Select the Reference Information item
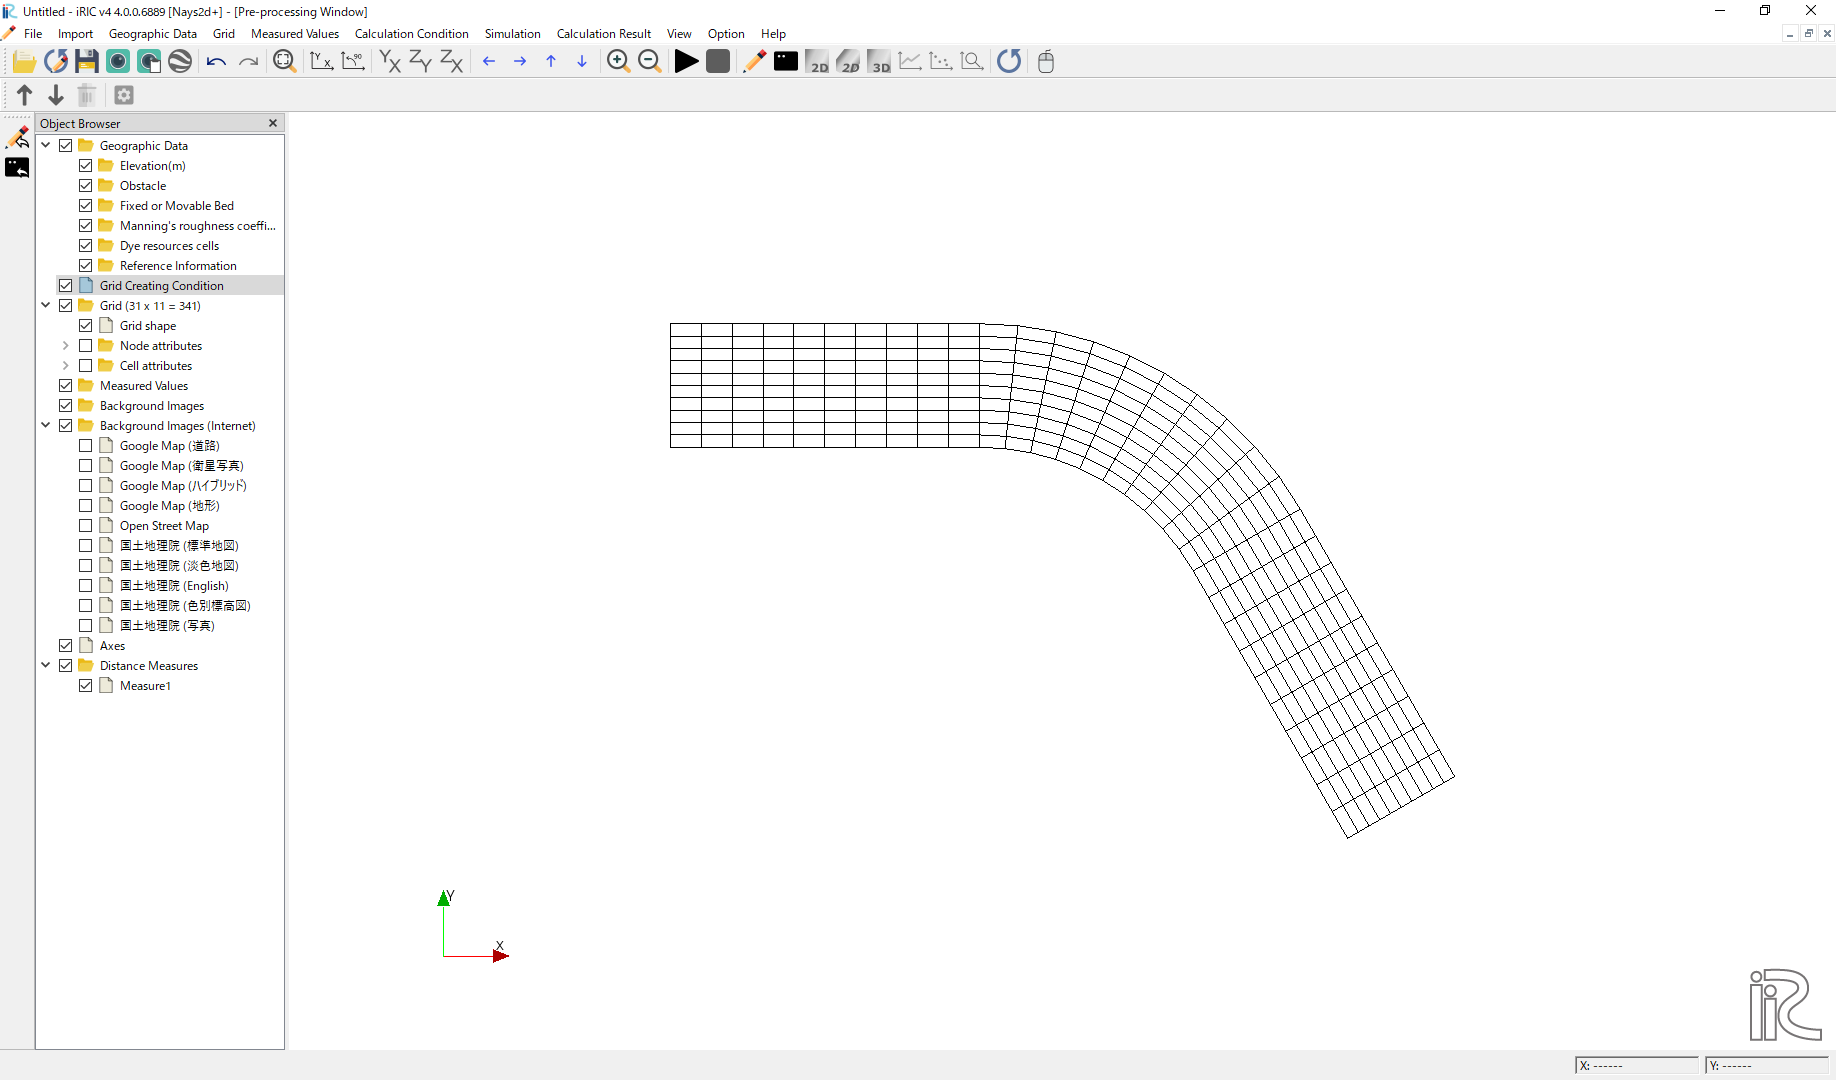This screenshot has height=1080, width=1836. (x=178, y=266)
